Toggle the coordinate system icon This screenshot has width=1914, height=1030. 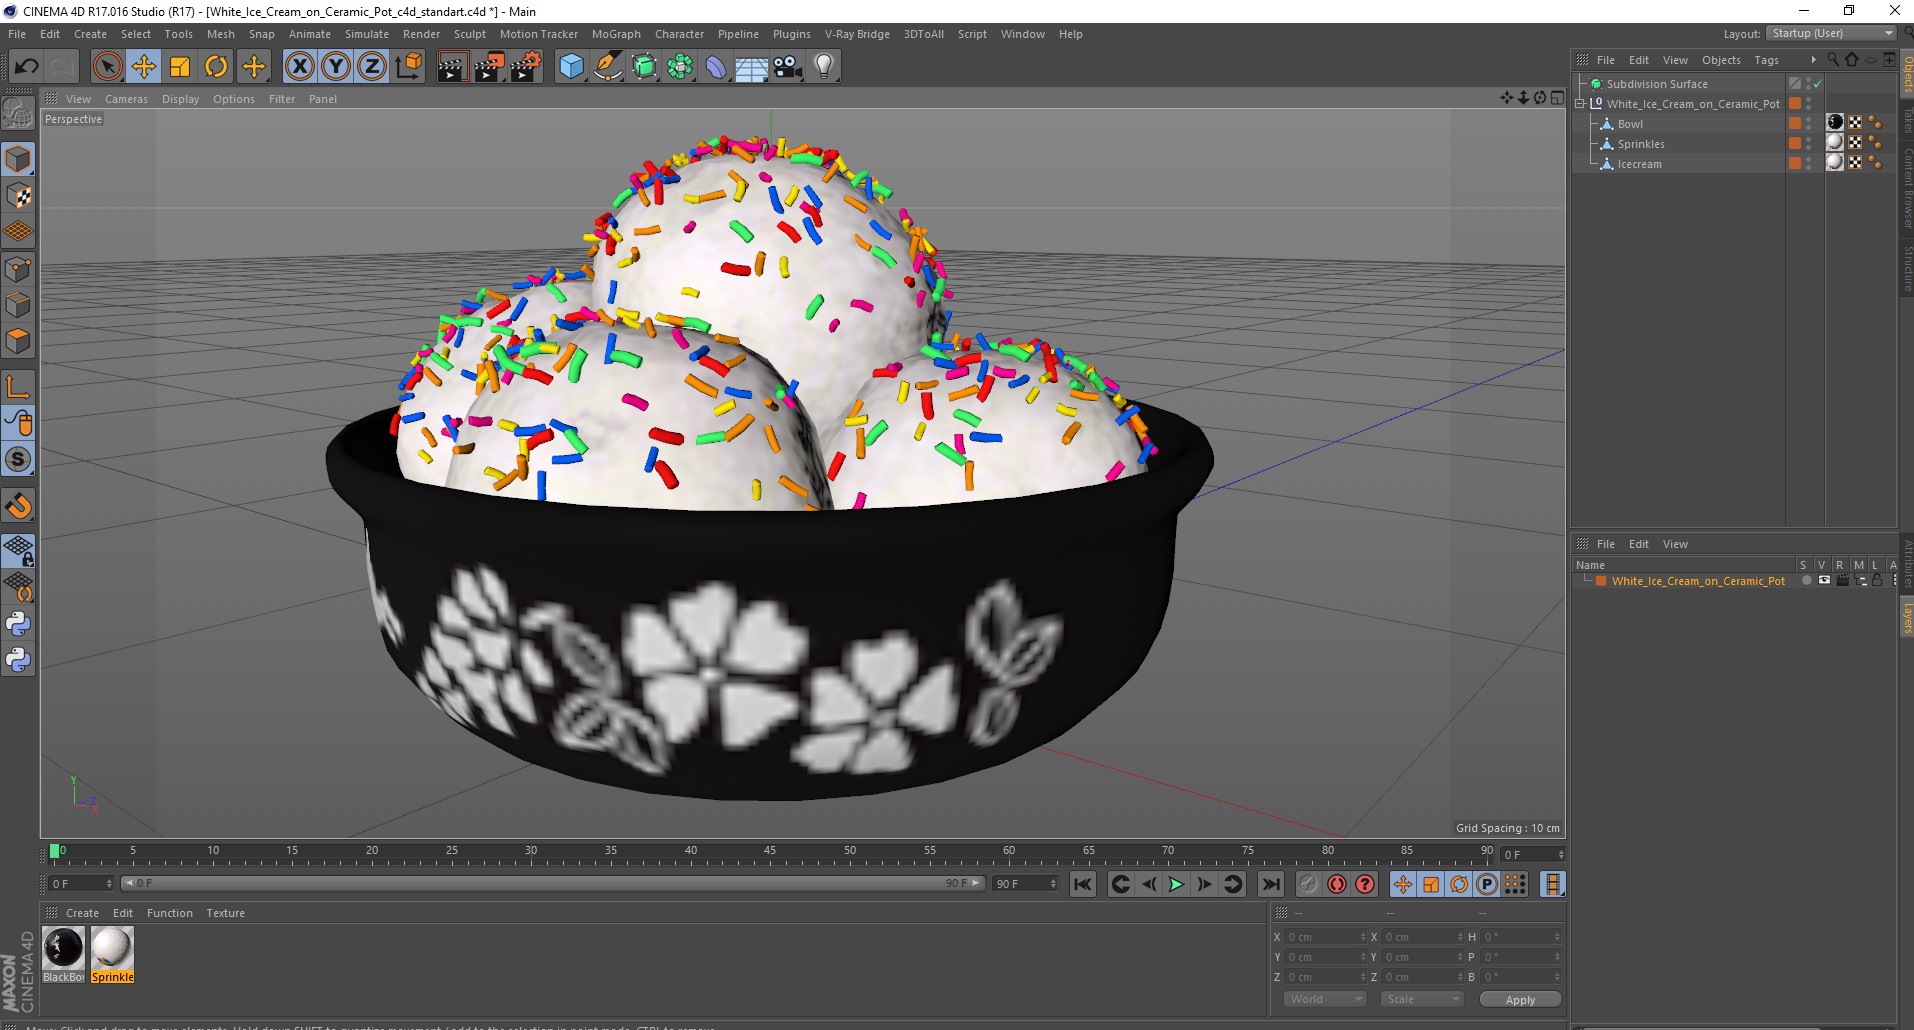(x=409, y=67)
